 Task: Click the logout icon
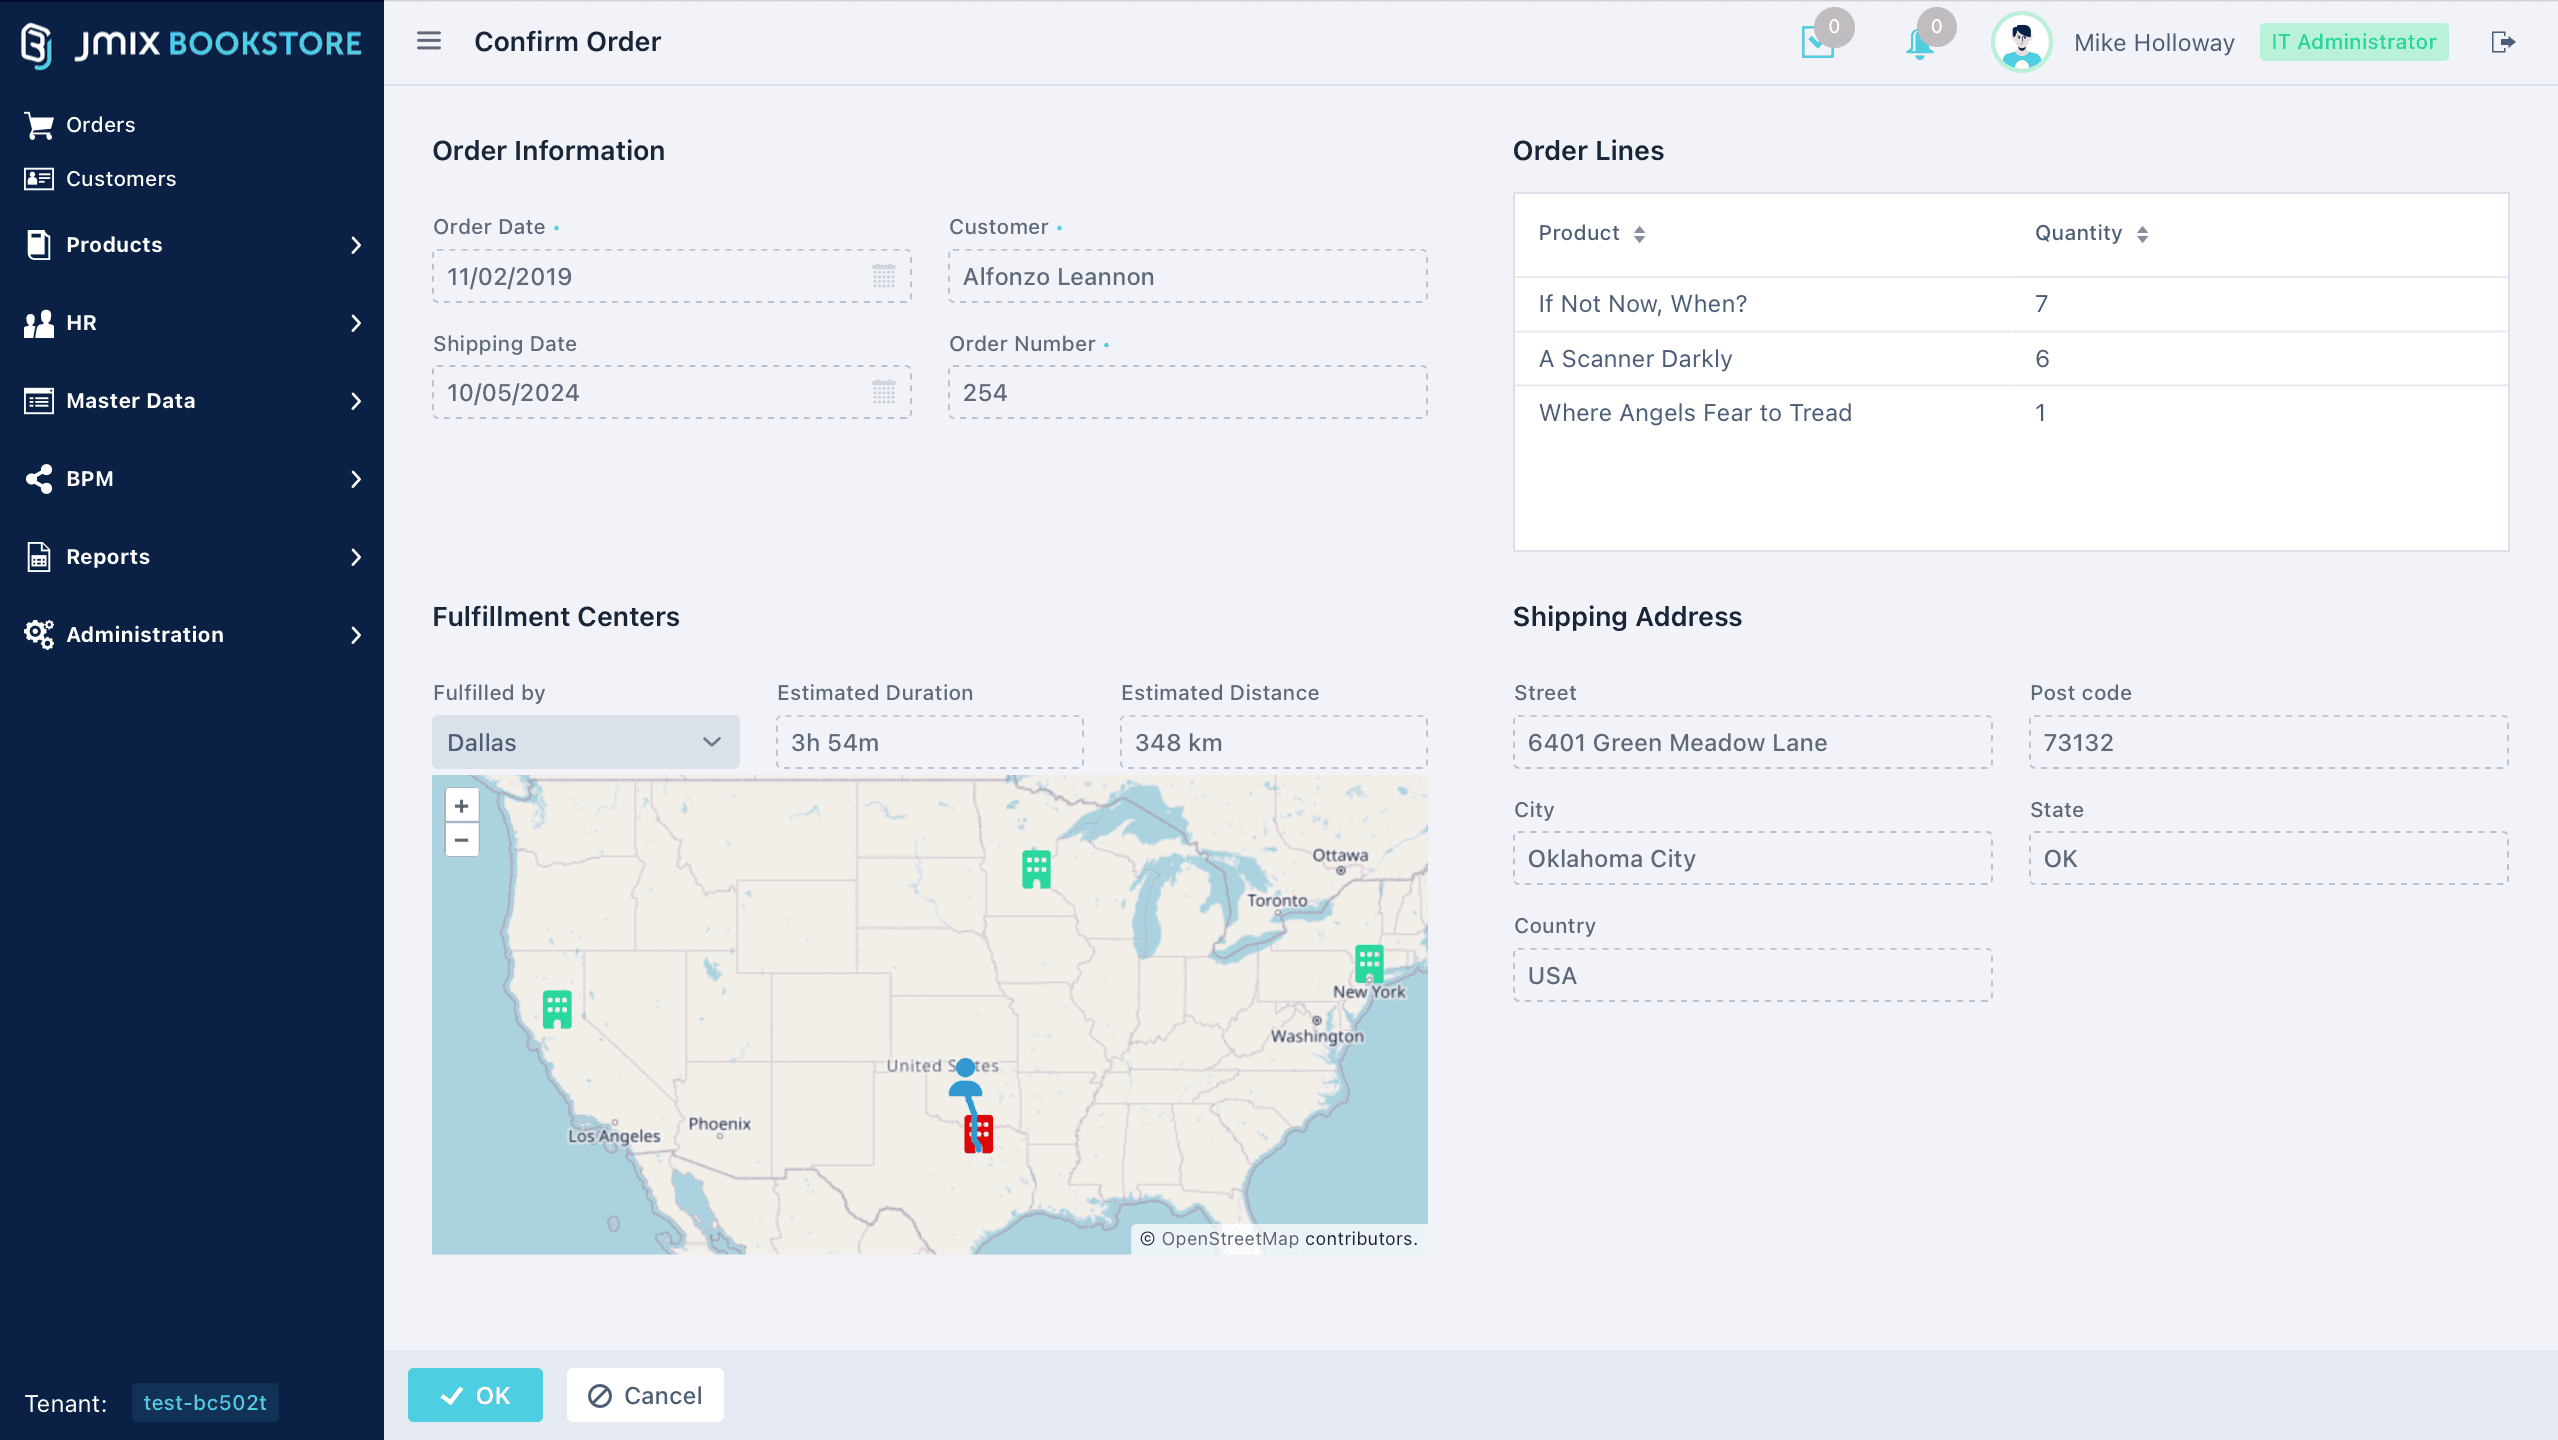coord(2502,42)
